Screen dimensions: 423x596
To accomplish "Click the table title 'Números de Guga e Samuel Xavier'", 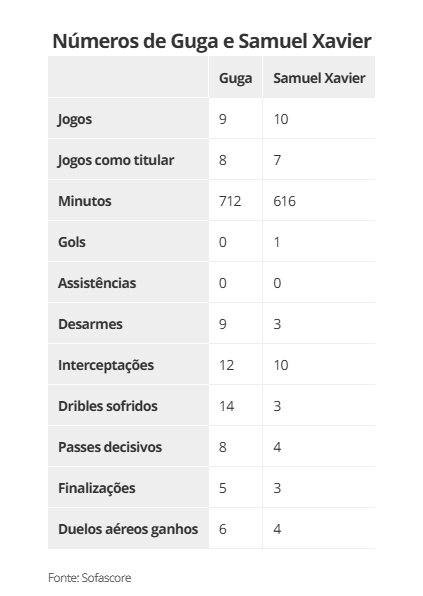I will 212,41.
